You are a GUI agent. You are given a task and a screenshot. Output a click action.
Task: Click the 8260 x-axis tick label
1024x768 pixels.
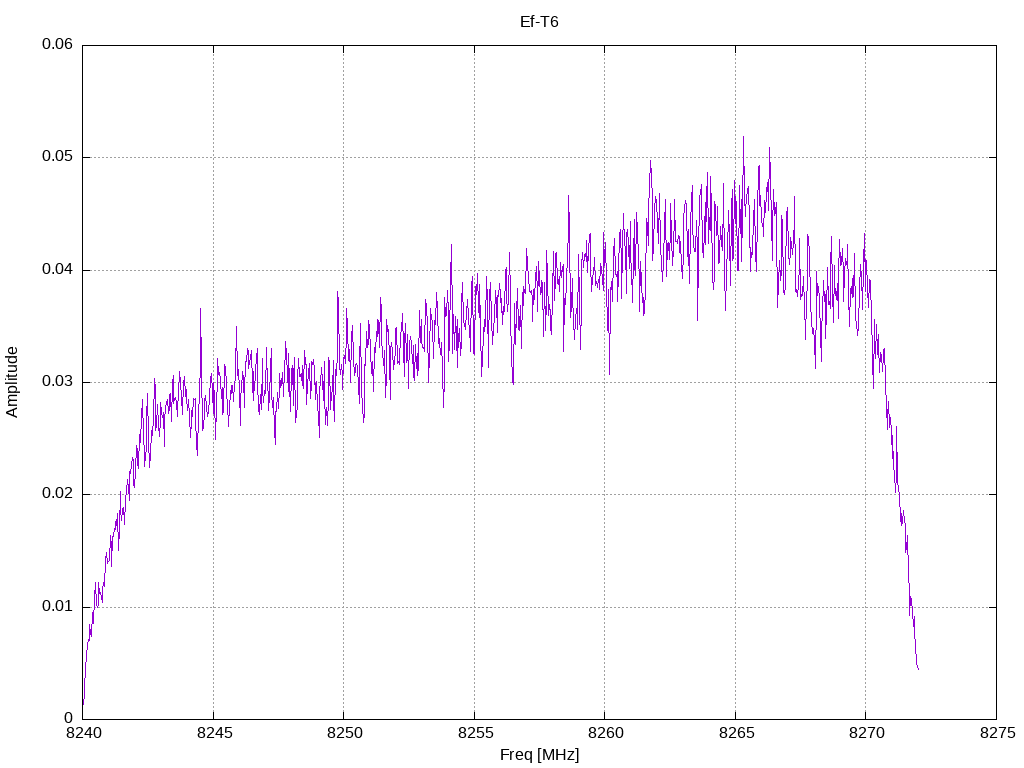pyautogui.click(x=606, y=733)
